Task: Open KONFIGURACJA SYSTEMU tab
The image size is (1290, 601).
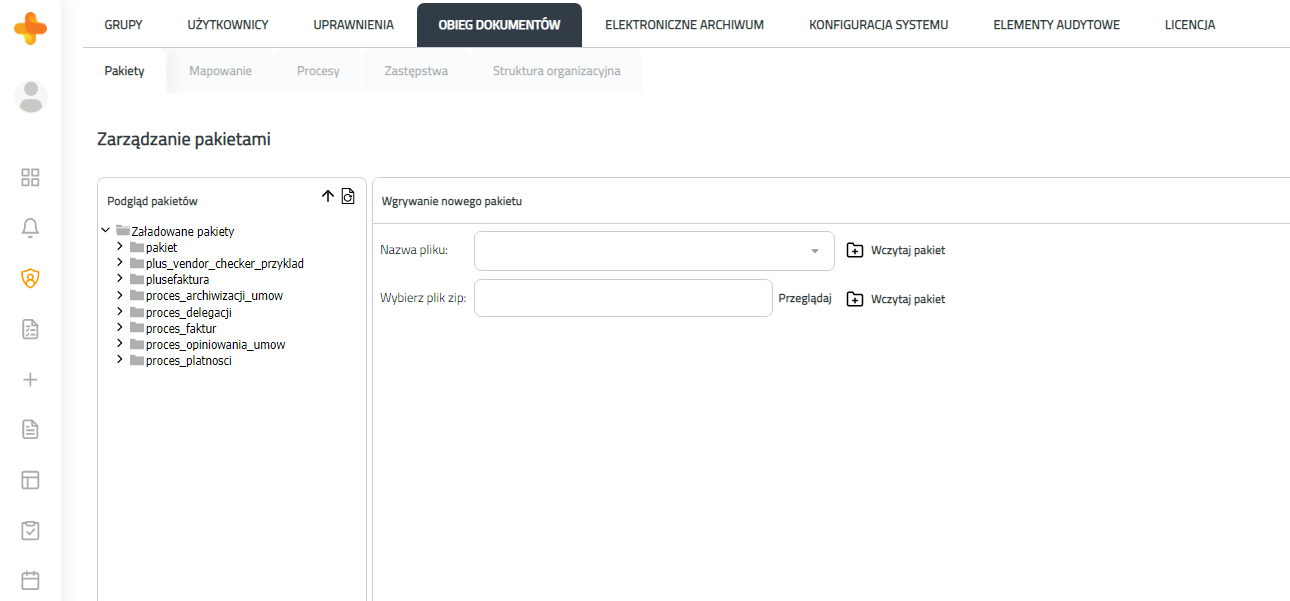Action: 878,25
